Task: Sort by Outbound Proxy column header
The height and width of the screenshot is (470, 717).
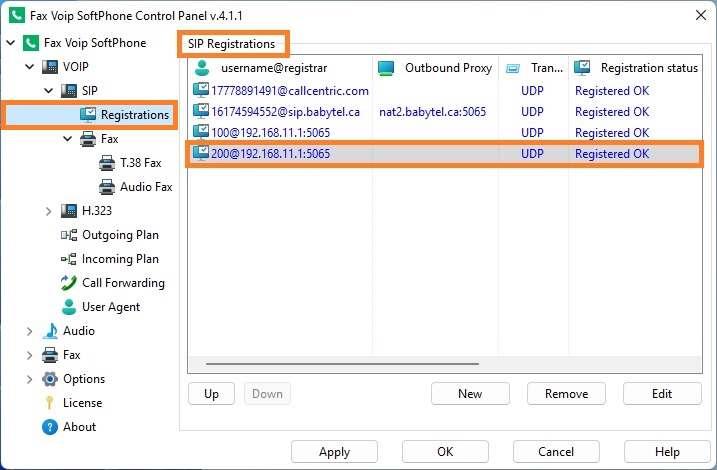Action: pyautogui.click(x=435, y=68)
